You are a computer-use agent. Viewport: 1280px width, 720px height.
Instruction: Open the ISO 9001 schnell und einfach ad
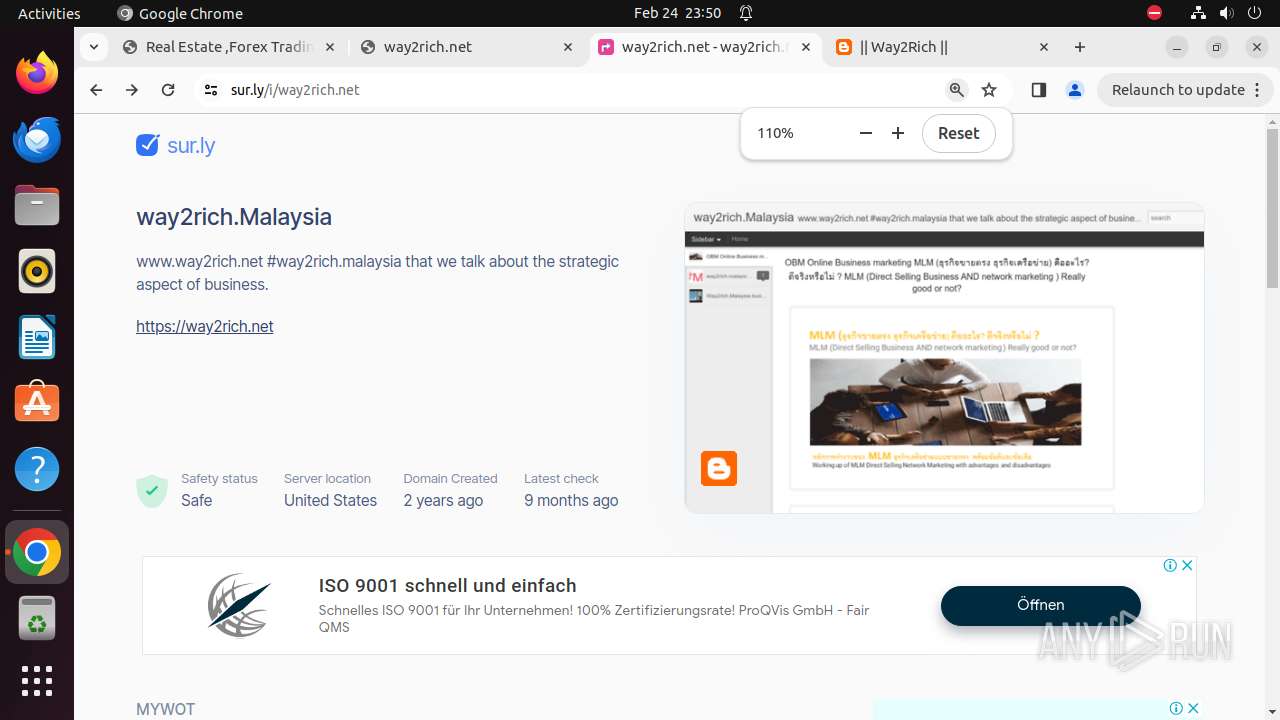click(447, 586)
